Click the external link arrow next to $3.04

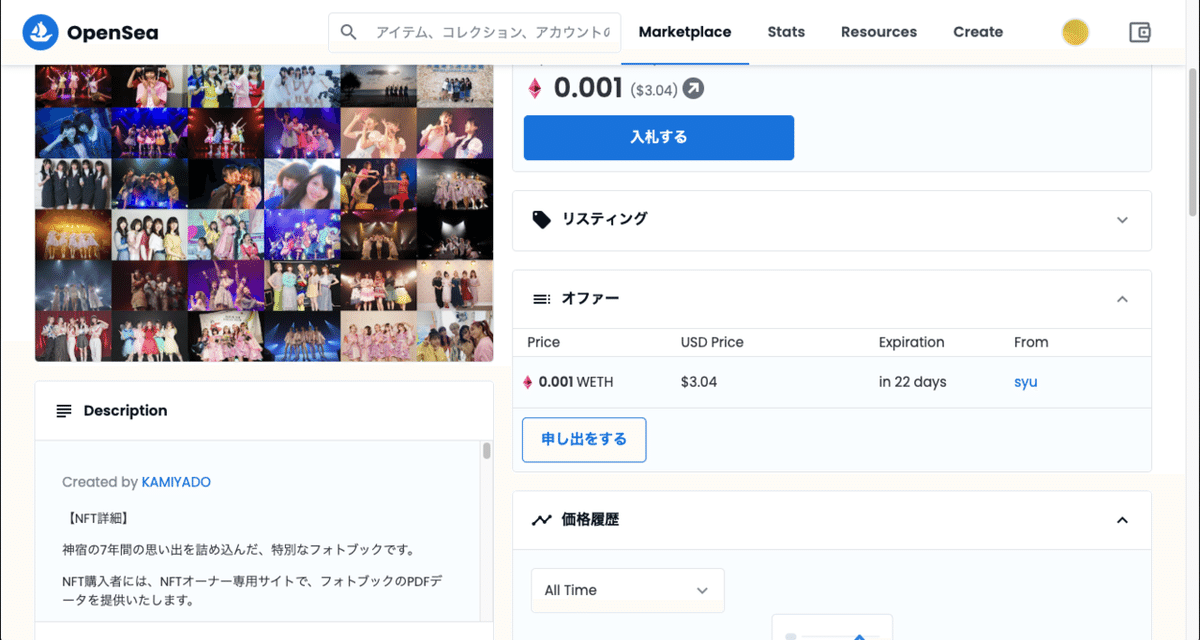691,88
